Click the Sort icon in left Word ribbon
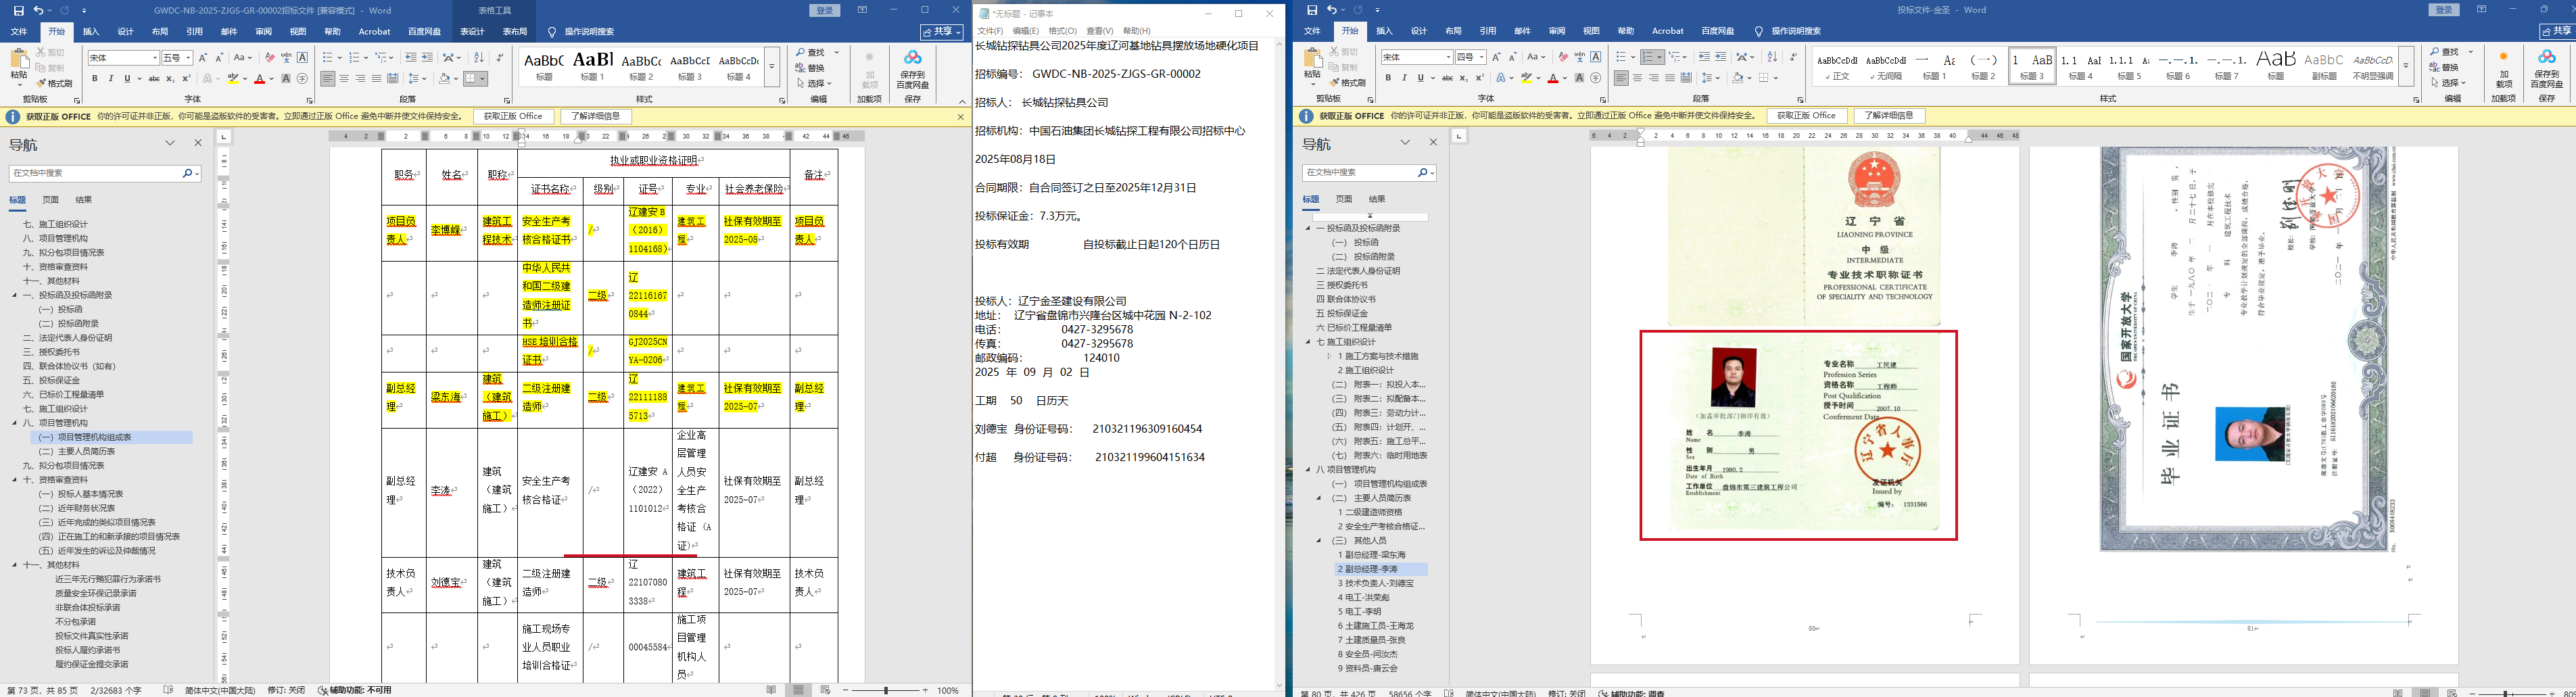Image resolution: width=2576 pixels, height=697 pixels. coord(478,58)
